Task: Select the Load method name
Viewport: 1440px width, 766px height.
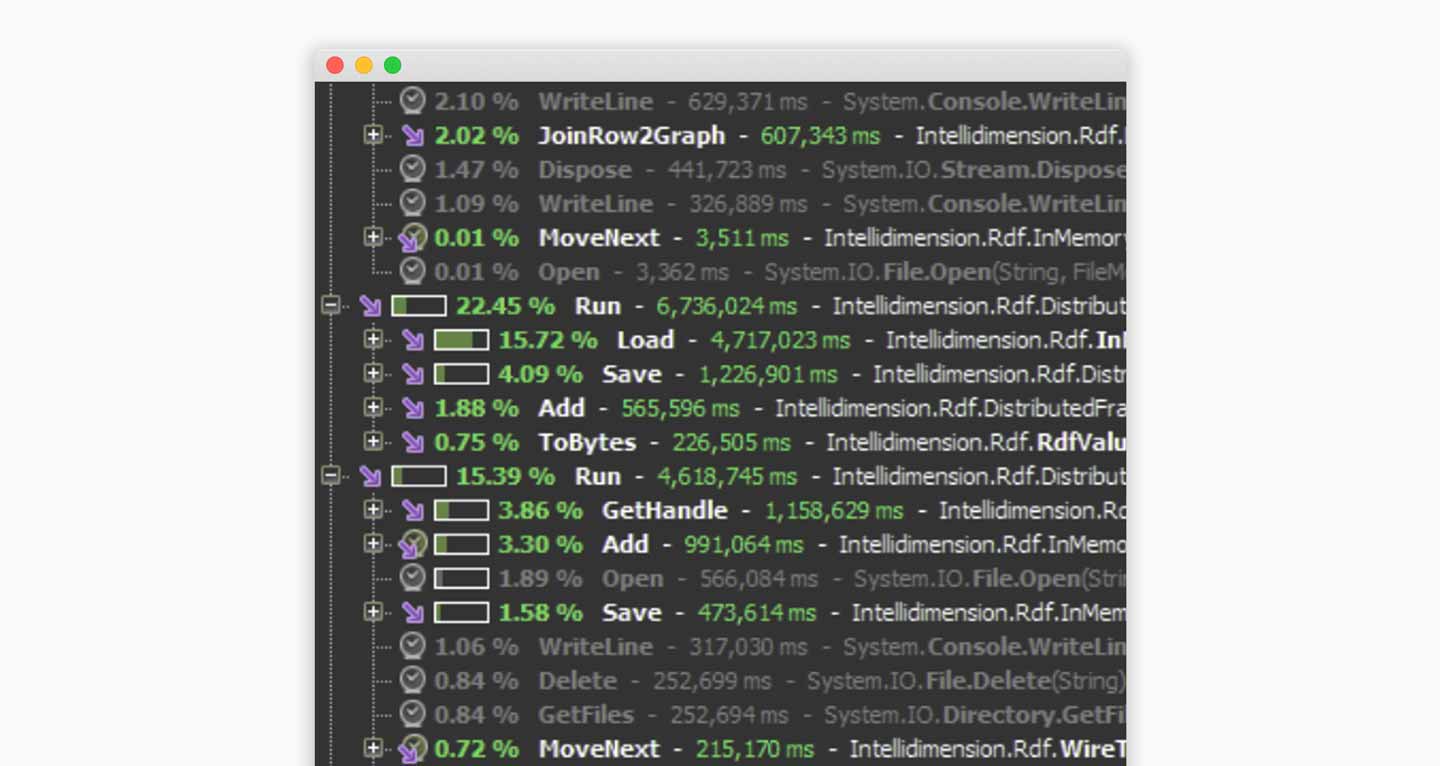Action: pyautogui.click(x=645, y=340)
